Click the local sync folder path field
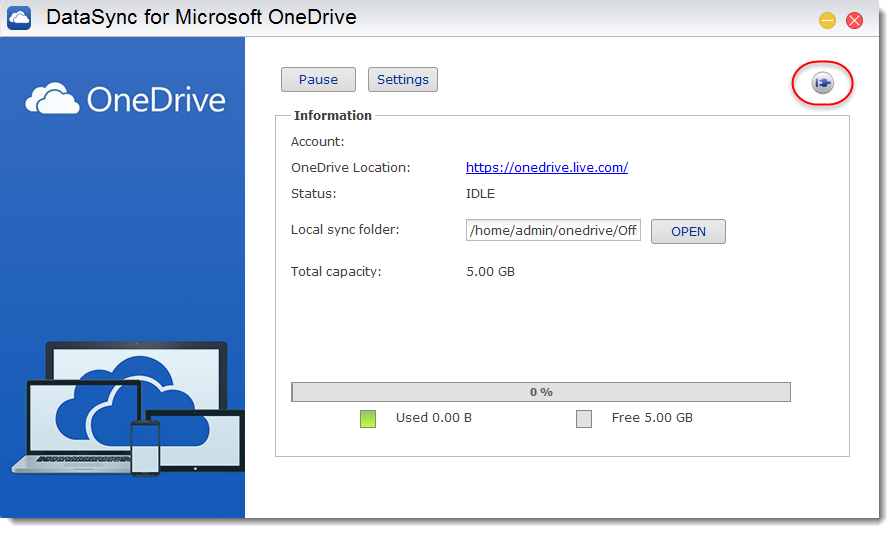Screen dimensions: 894x533 pyautogui.click(x=553, y=230)
